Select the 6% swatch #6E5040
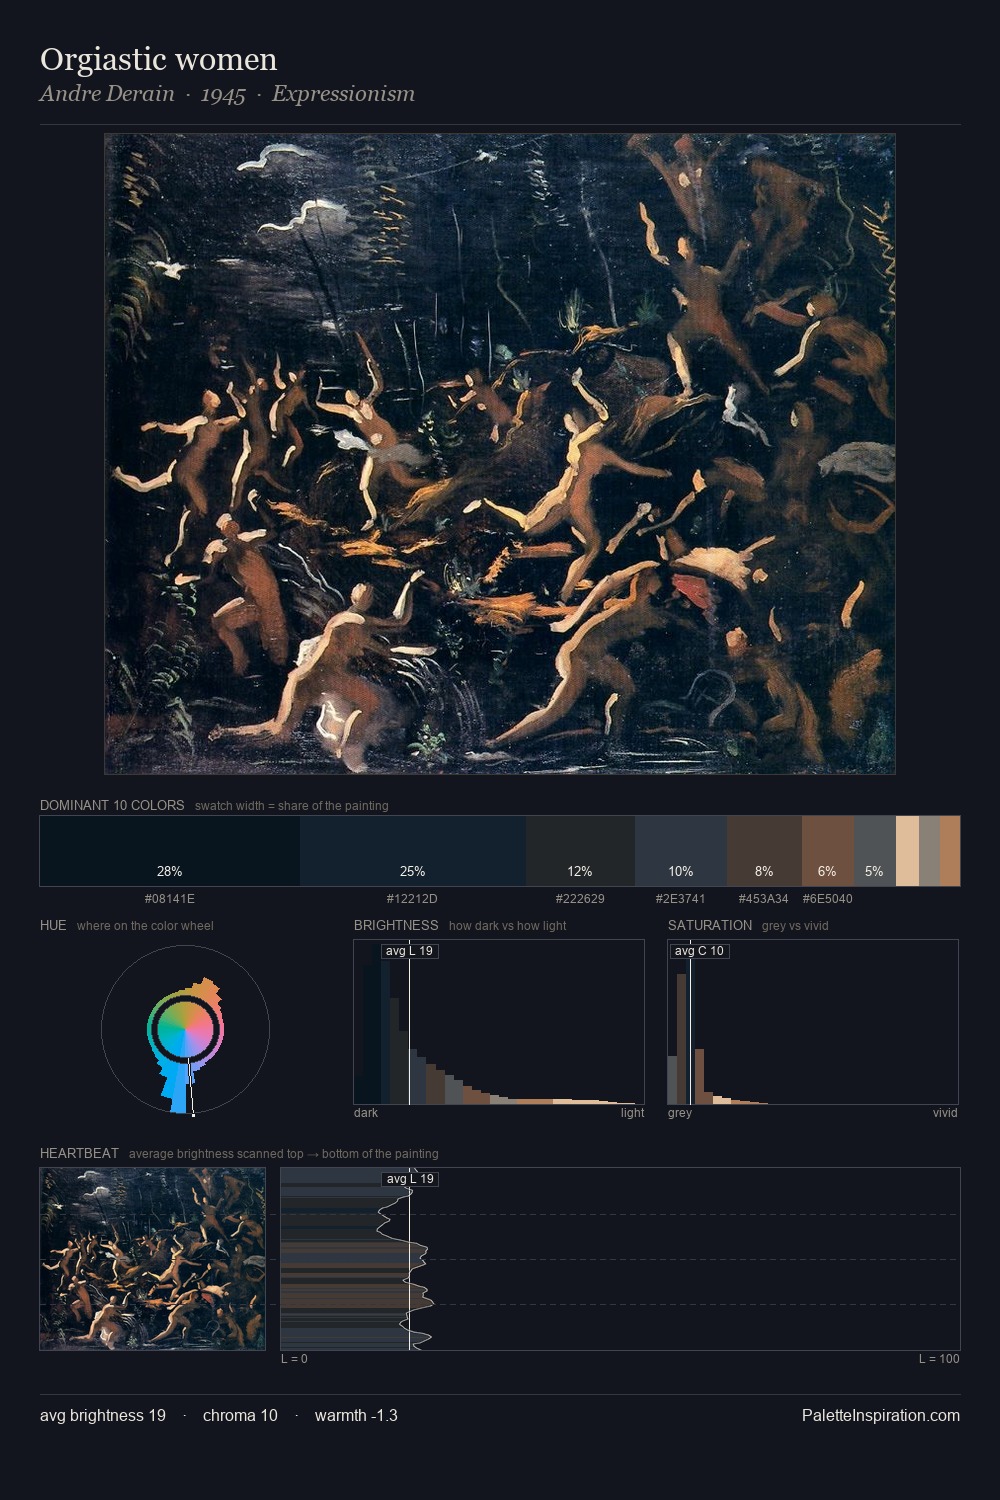1000x1500 pixels. [x=828, y=851]
